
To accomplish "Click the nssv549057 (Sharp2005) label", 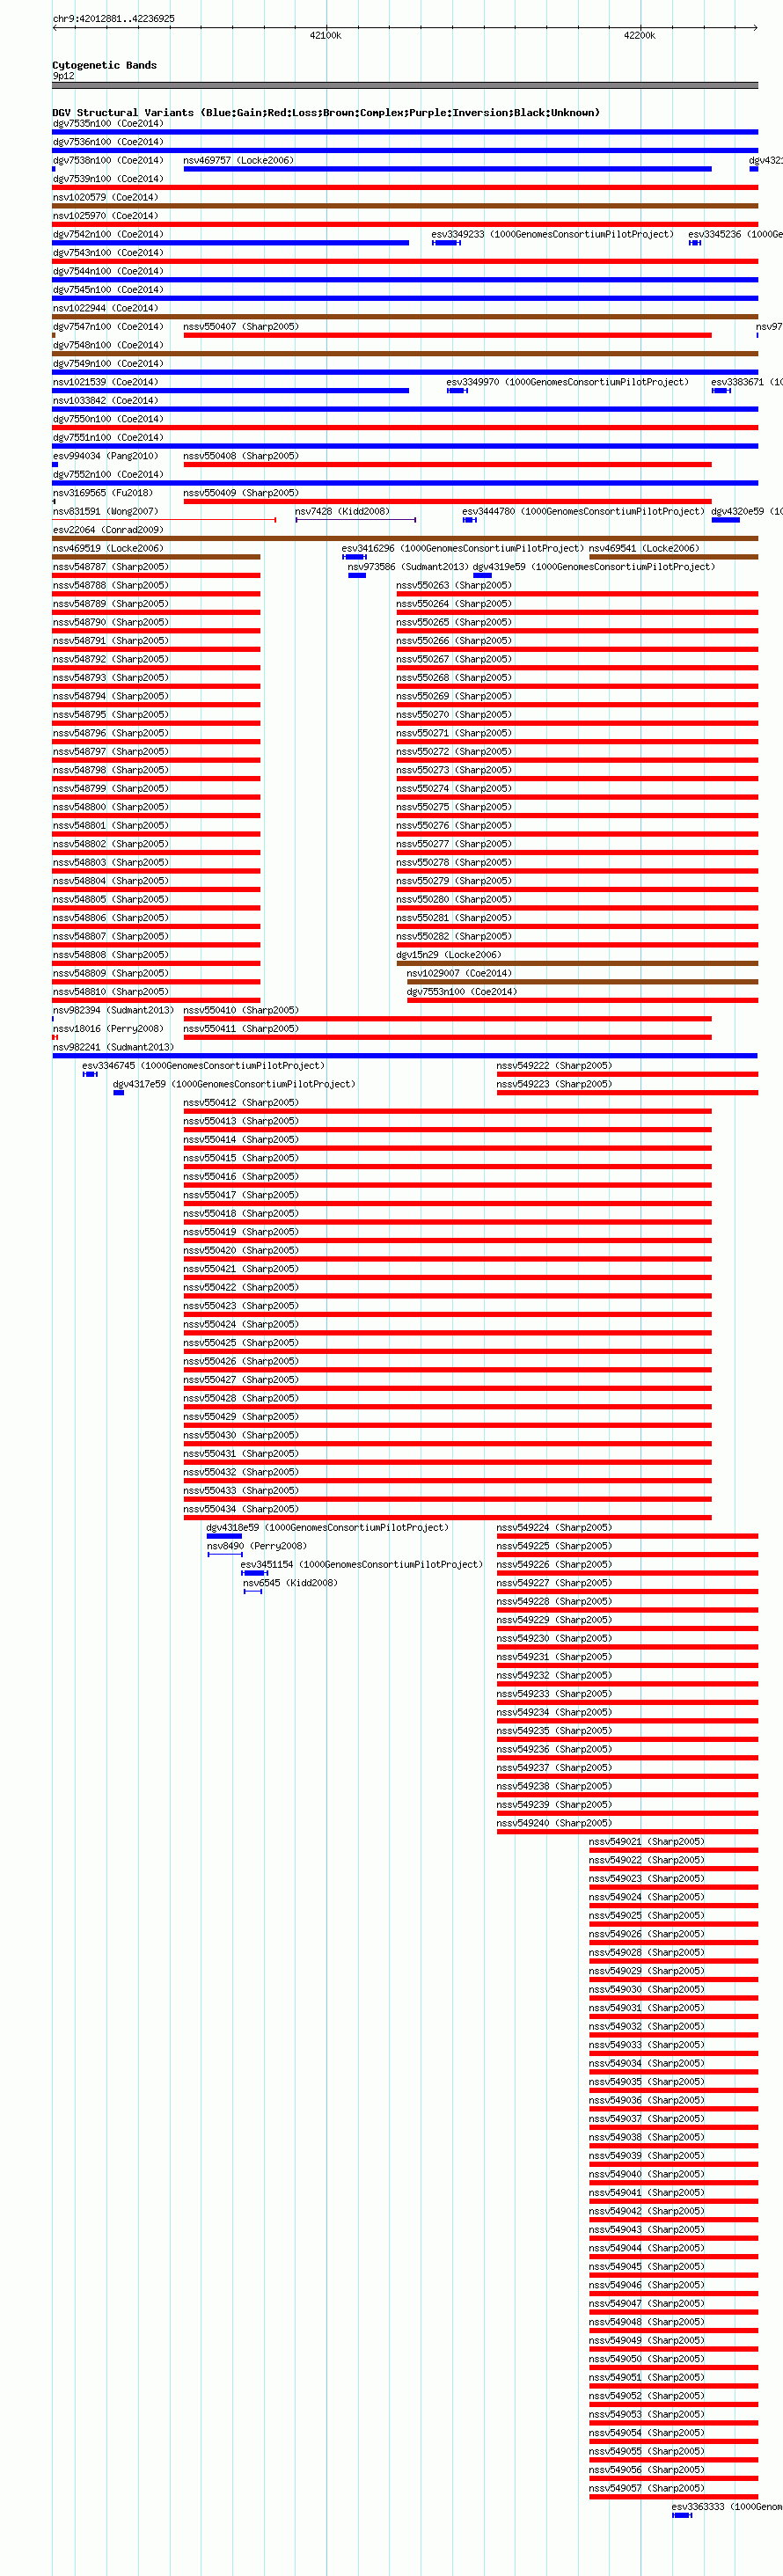I will coord(646,2489).
